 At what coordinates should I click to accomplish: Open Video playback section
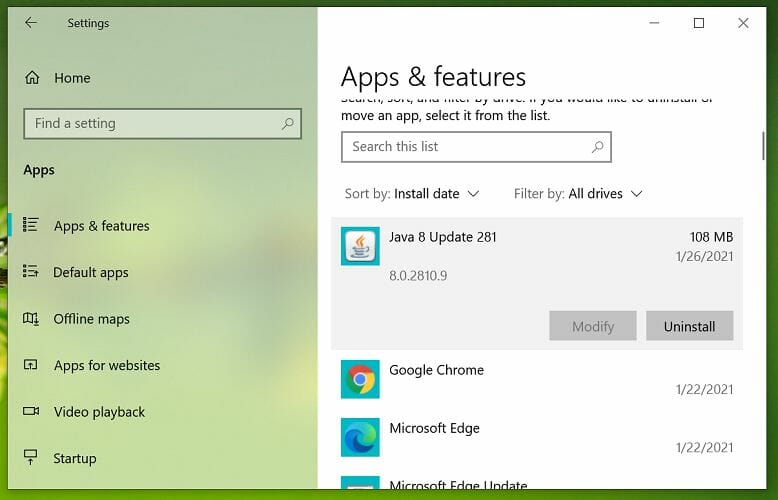click(162, 412)
